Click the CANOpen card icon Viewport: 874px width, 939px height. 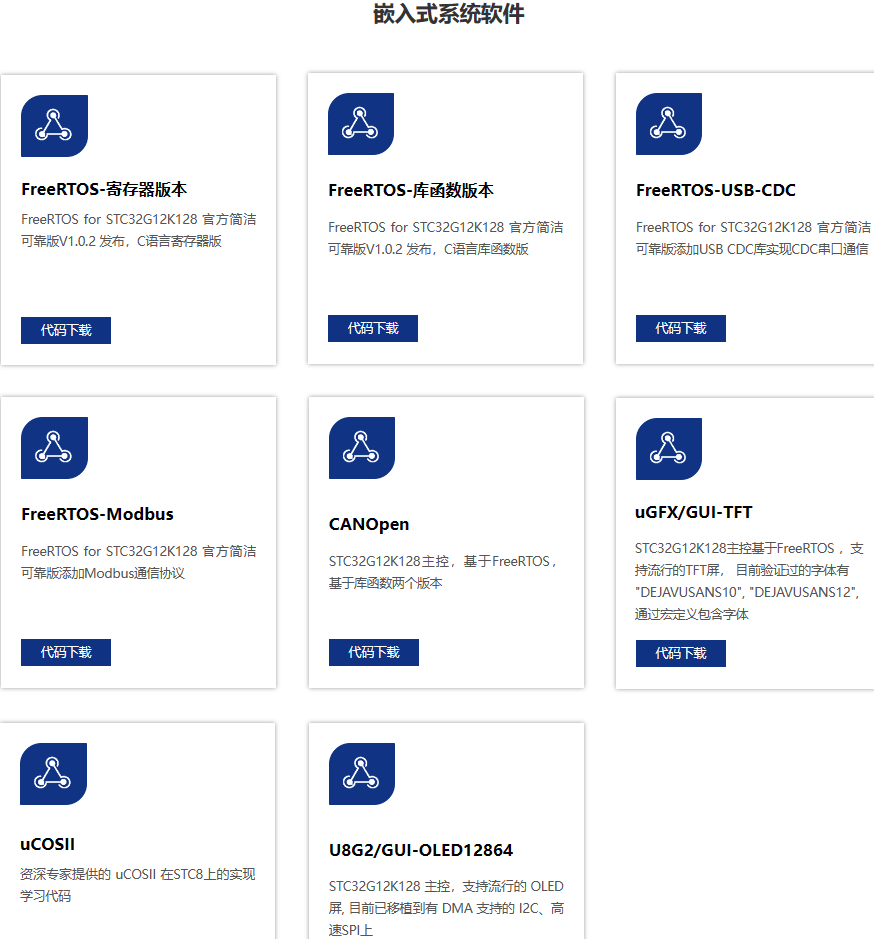coord(362,448)
